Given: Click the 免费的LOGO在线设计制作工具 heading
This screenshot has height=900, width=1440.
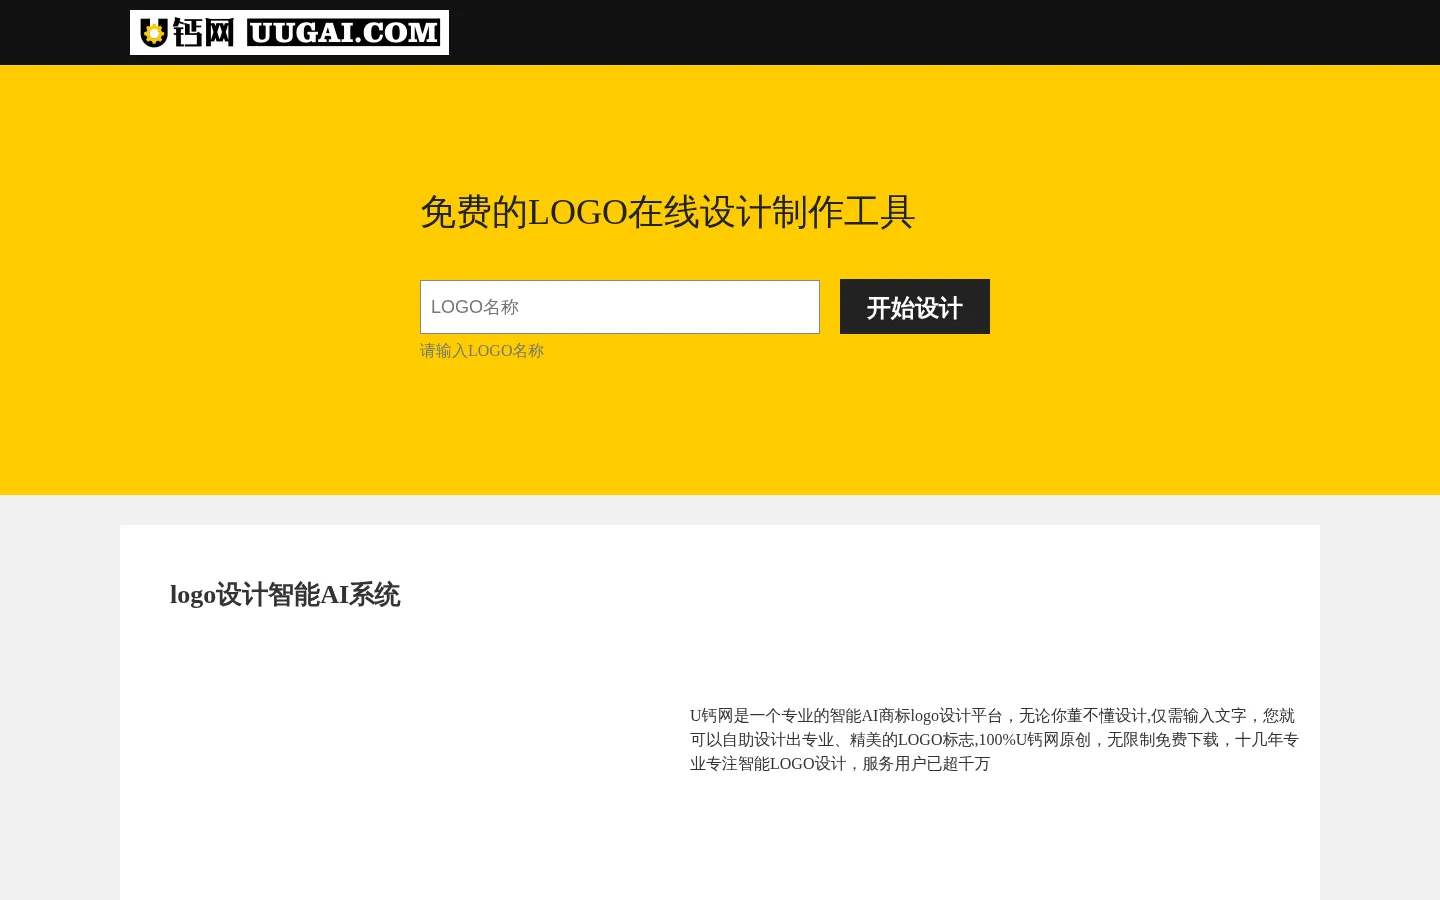Looking at the screenshot, I should (667, 212).
